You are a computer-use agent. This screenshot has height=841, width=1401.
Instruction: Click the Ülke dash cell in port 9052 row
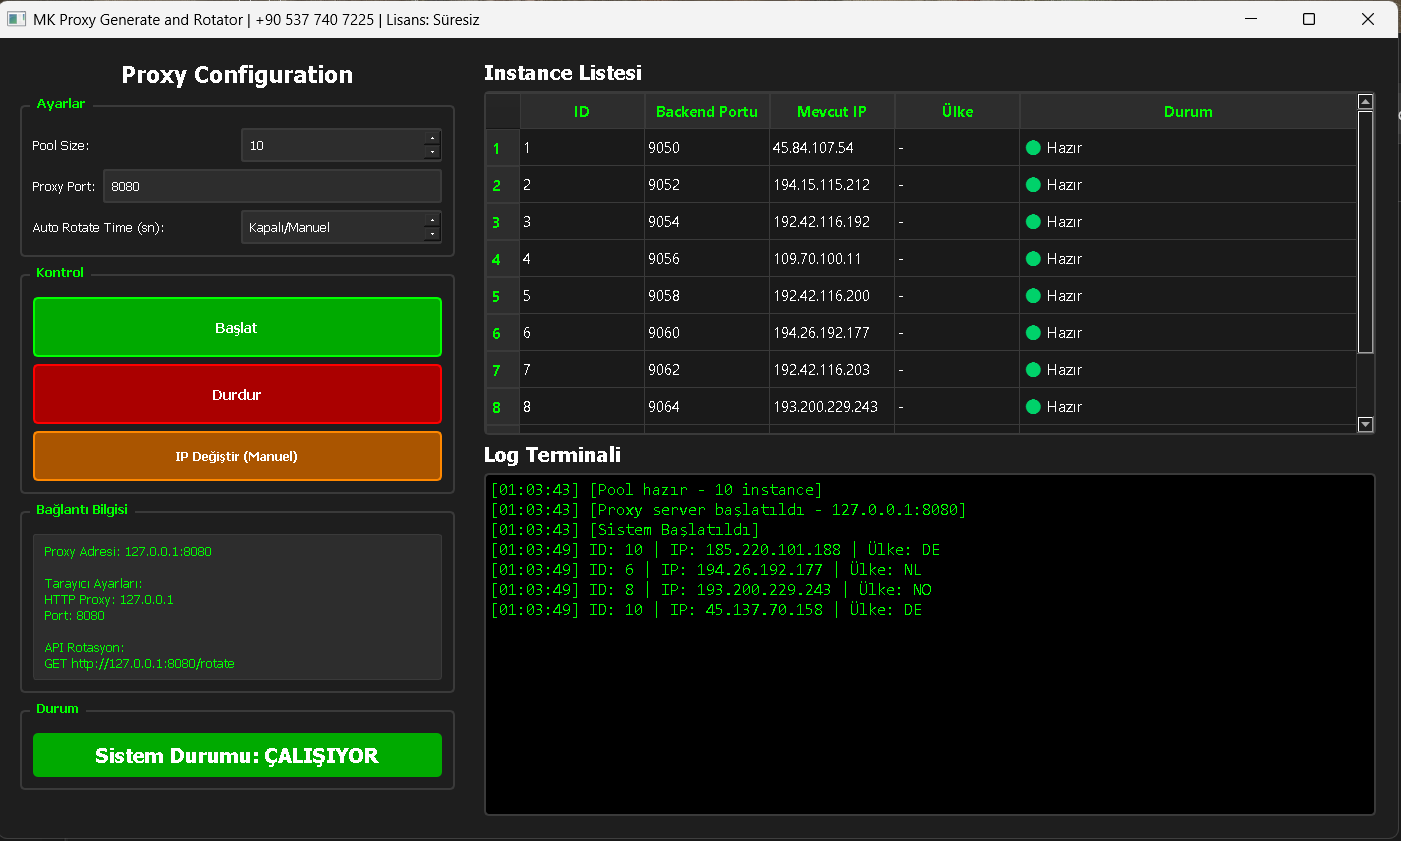(x=957, y=185)
